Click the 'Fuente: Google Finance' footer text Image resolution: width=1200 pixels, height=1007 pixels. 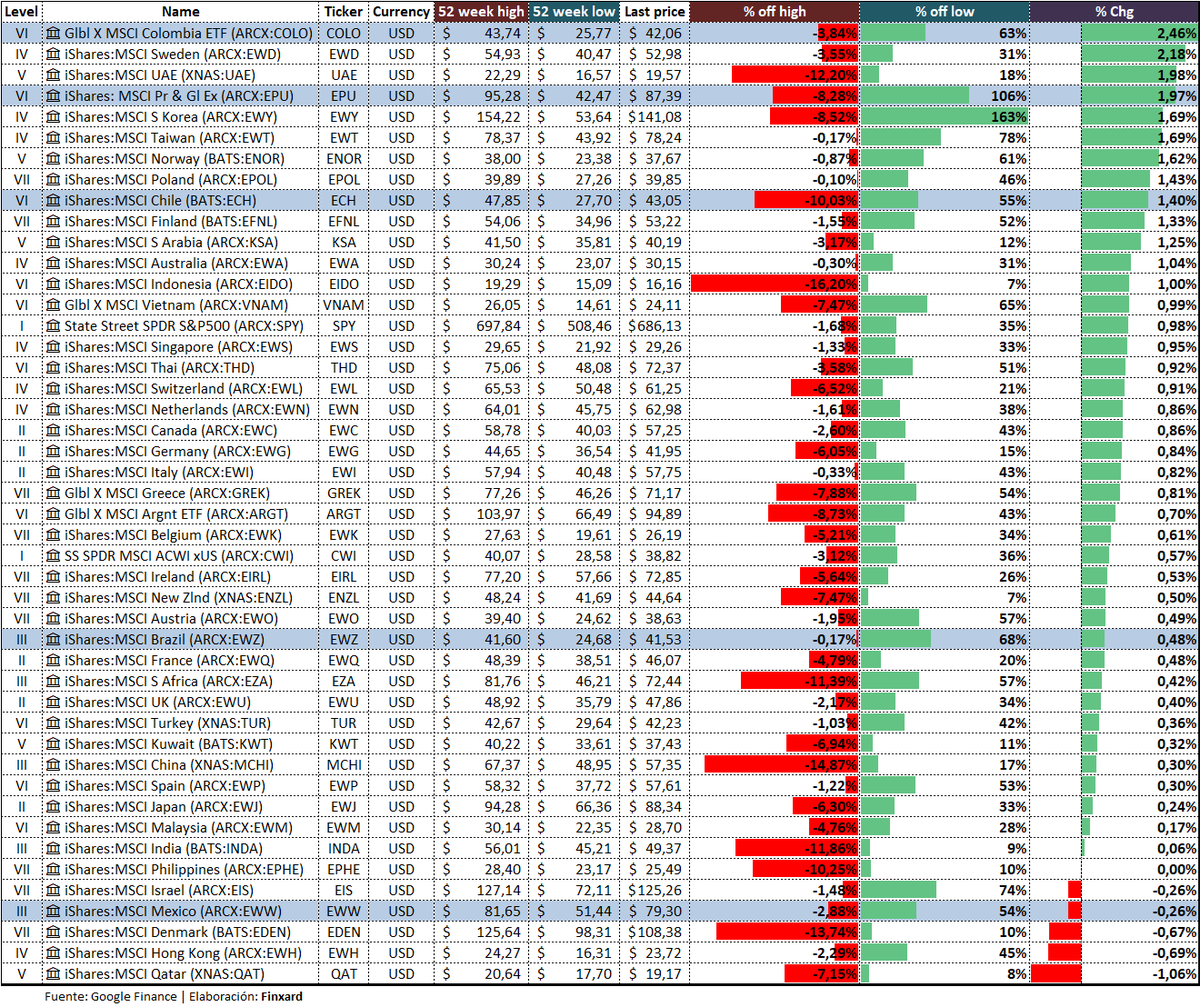pyautogui.click(x=111, y=997)
